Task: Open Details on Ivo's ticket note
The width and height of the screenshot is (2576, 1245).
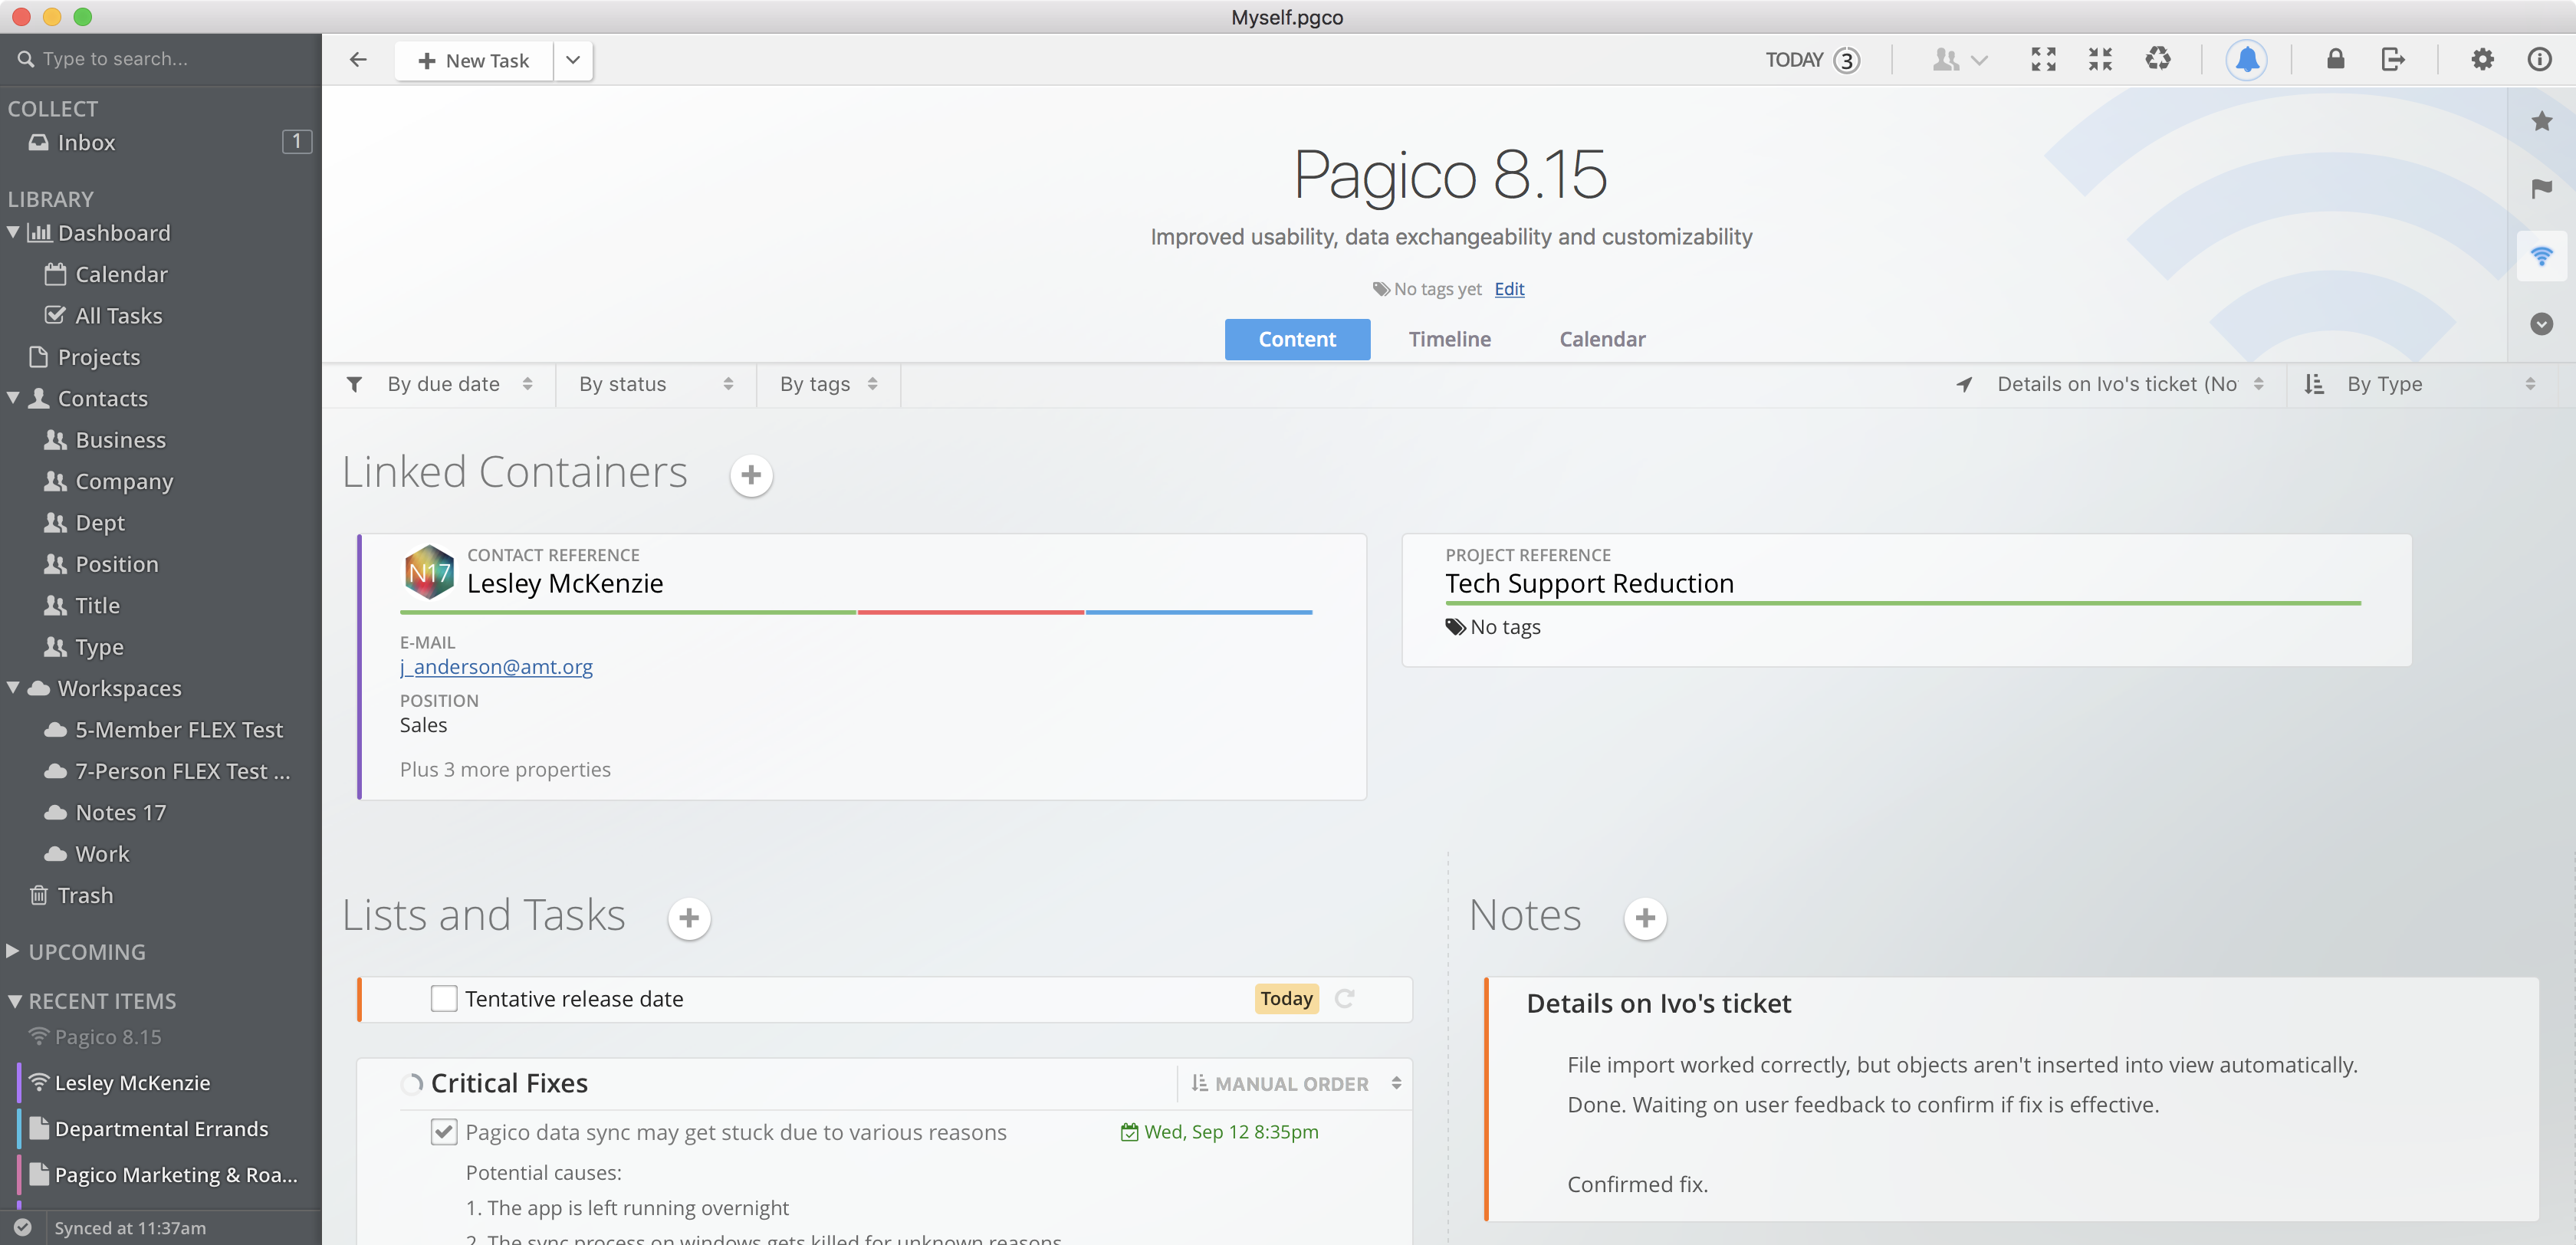Action: click(x=1658, y=1004)
